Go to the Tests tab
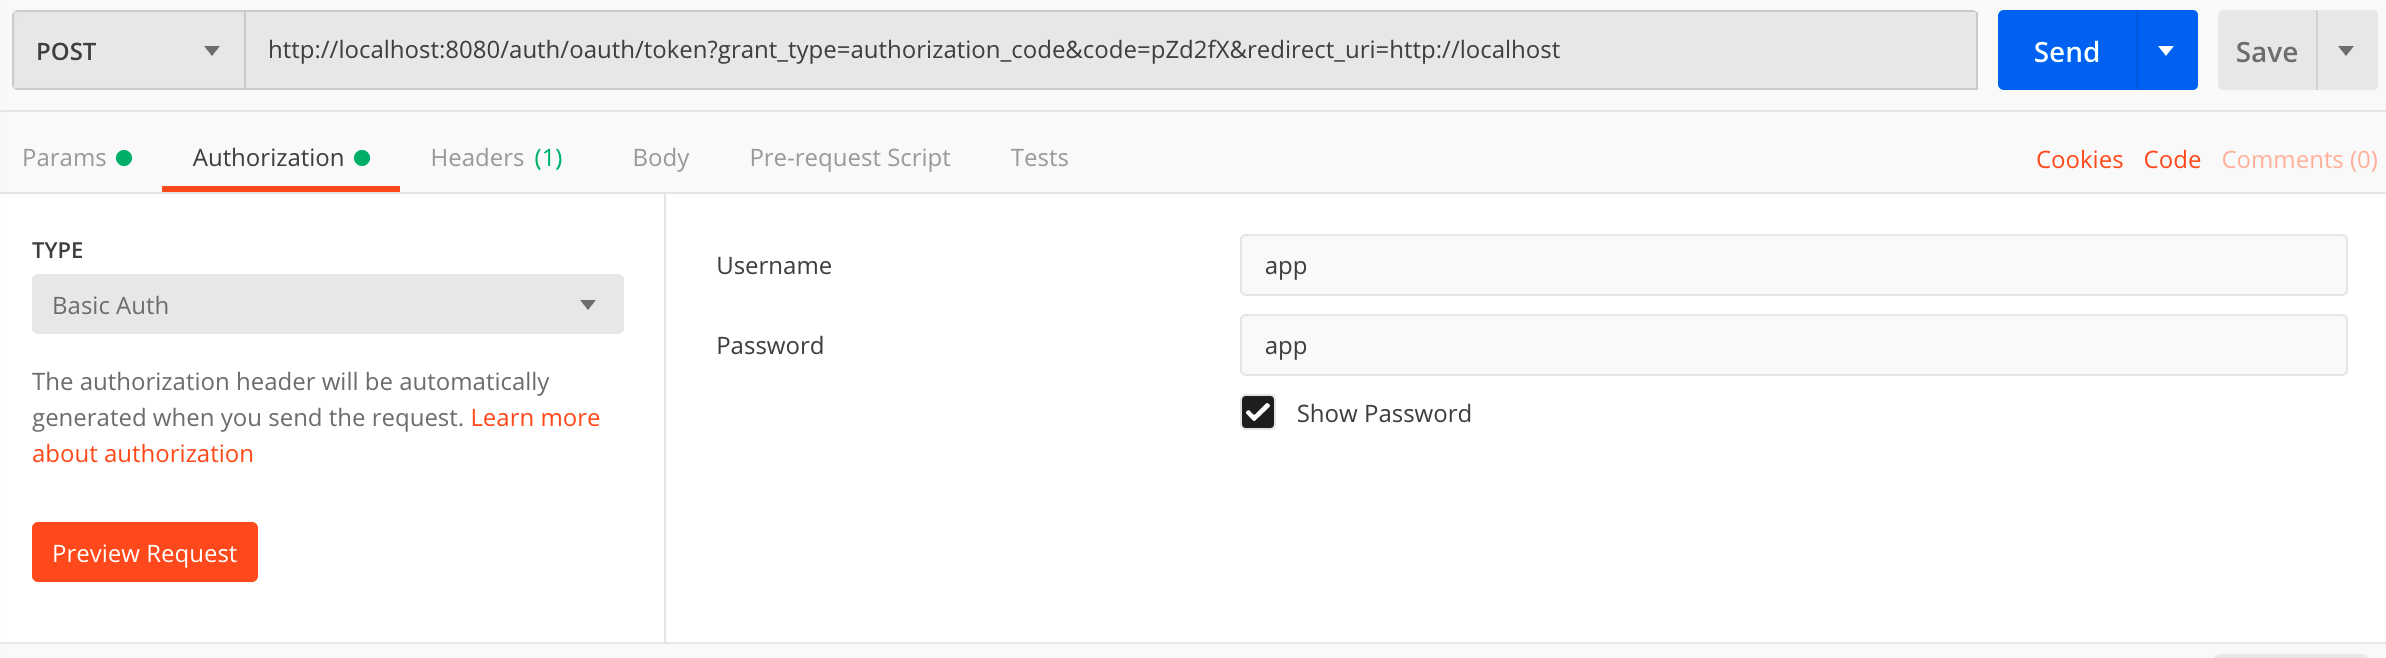Screen dimensions: 2386x658 click(x=1039, y=158)
